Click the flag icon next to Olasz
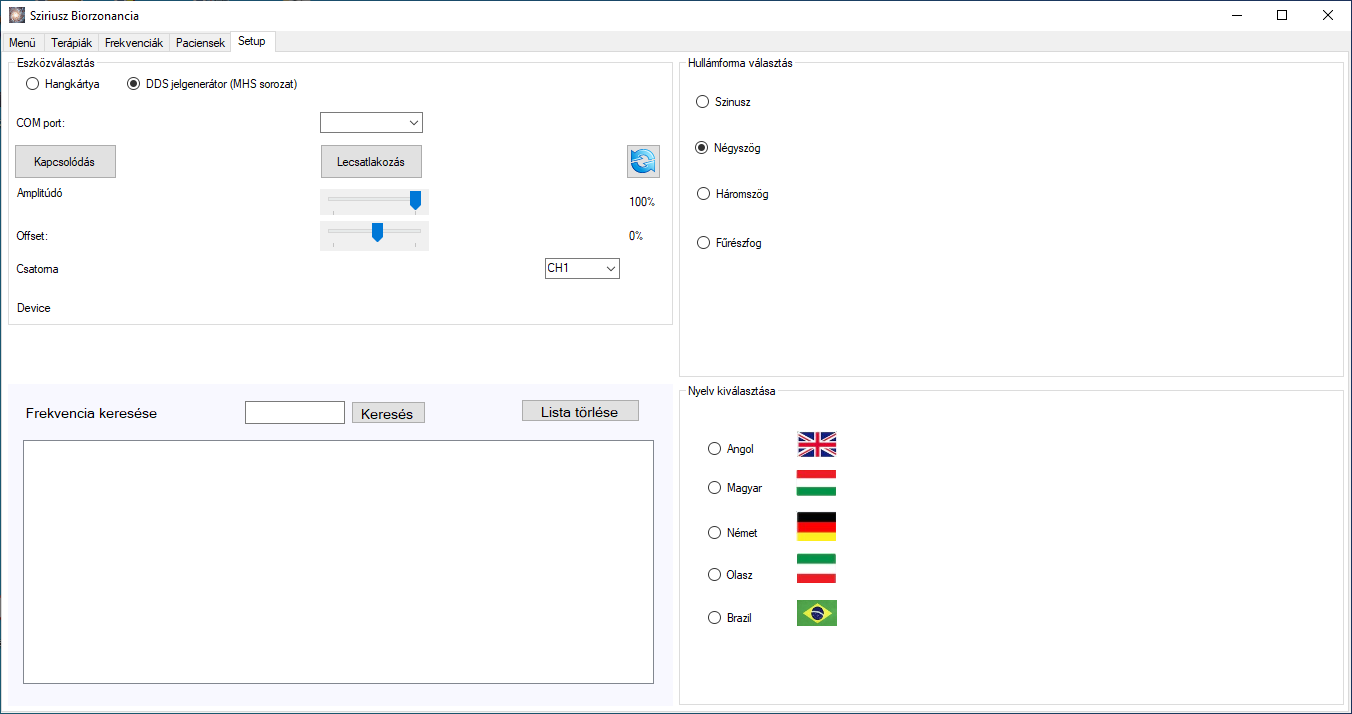Viewport: 1352px width, 714px height. [x=816, y=568]
